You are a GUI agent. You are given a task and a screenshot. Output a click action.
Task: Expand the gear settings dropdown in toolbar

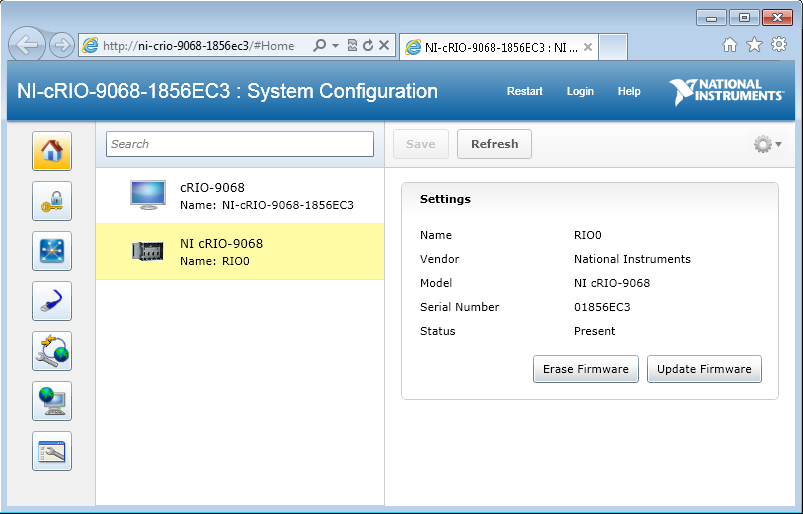pyautogui.click(x=767, y=144)
